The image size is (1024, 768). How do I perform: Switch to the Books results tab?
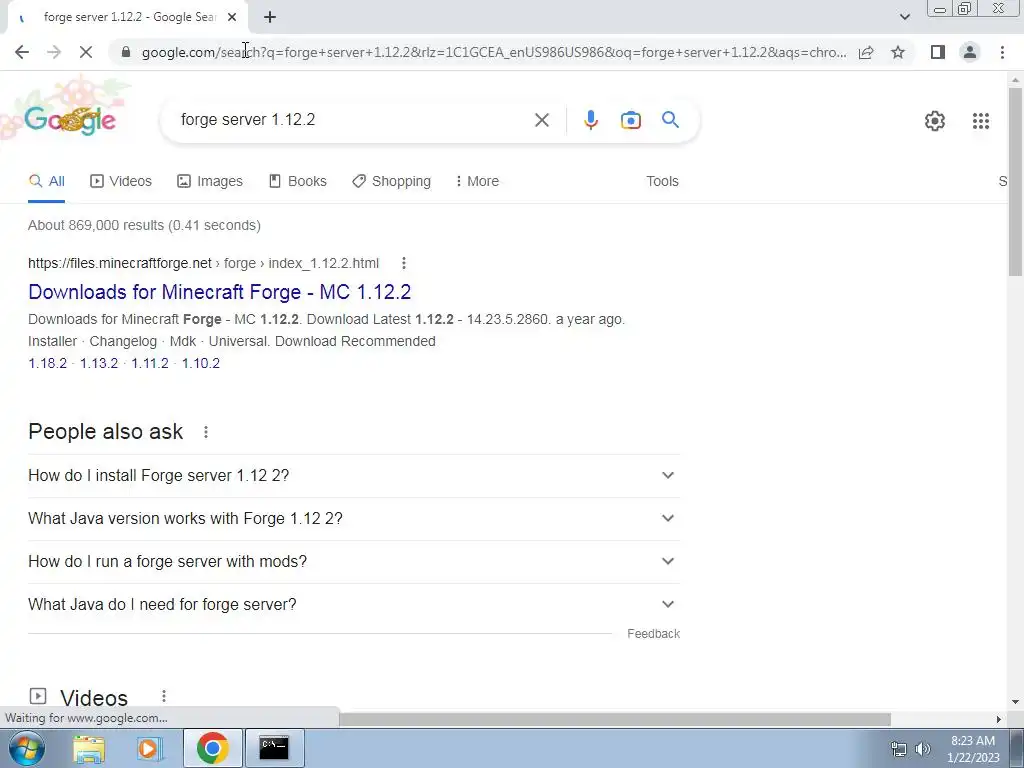[298, 182]
